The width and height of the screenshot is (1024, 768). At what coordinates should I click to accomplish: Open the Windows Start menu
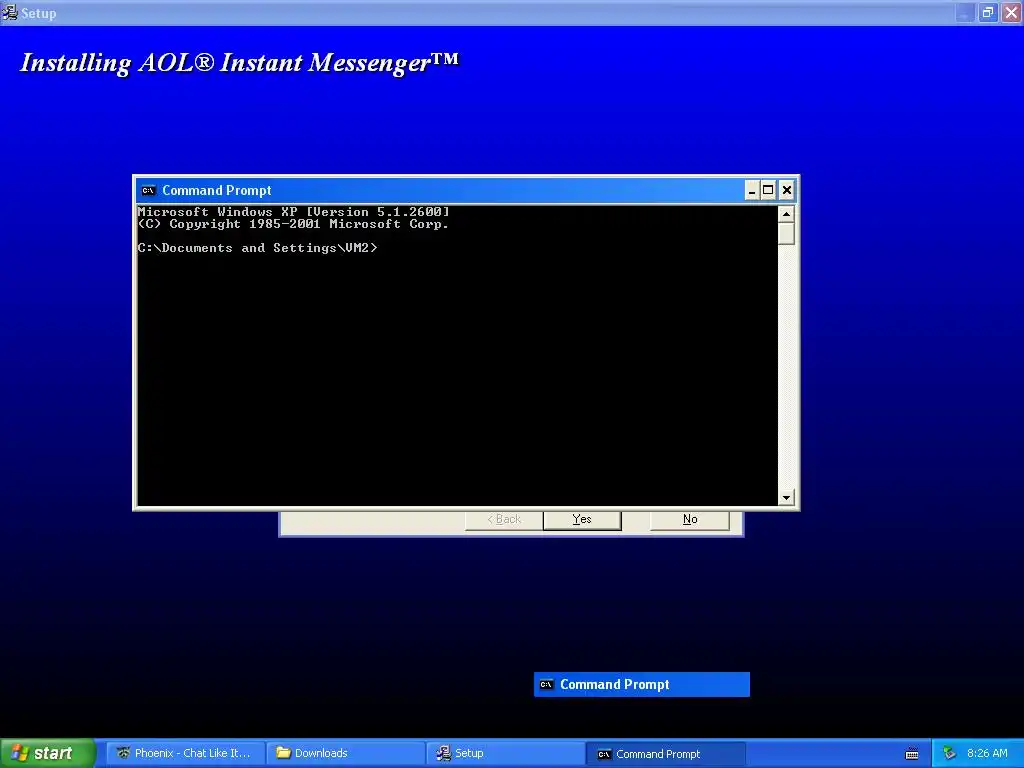(x=47, y=753)
